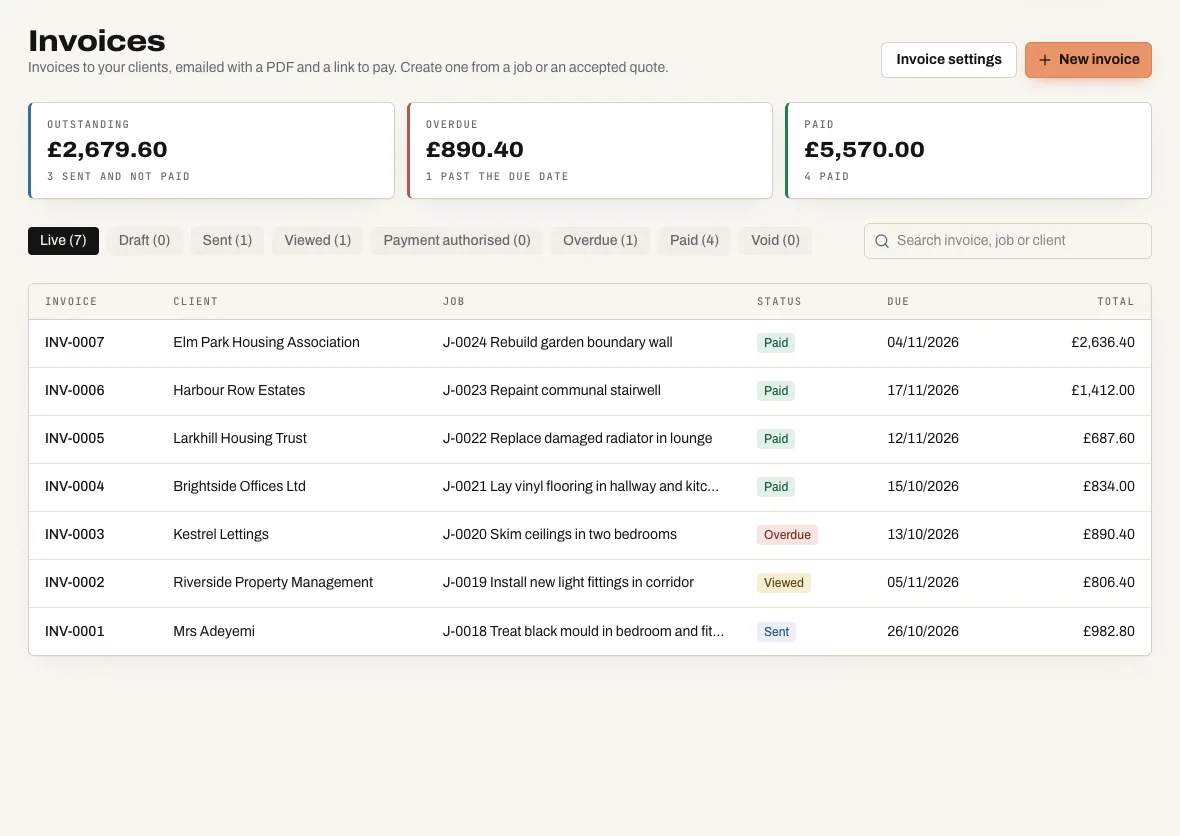Click the plus icon on New invoice

(x=1045, y=59)
